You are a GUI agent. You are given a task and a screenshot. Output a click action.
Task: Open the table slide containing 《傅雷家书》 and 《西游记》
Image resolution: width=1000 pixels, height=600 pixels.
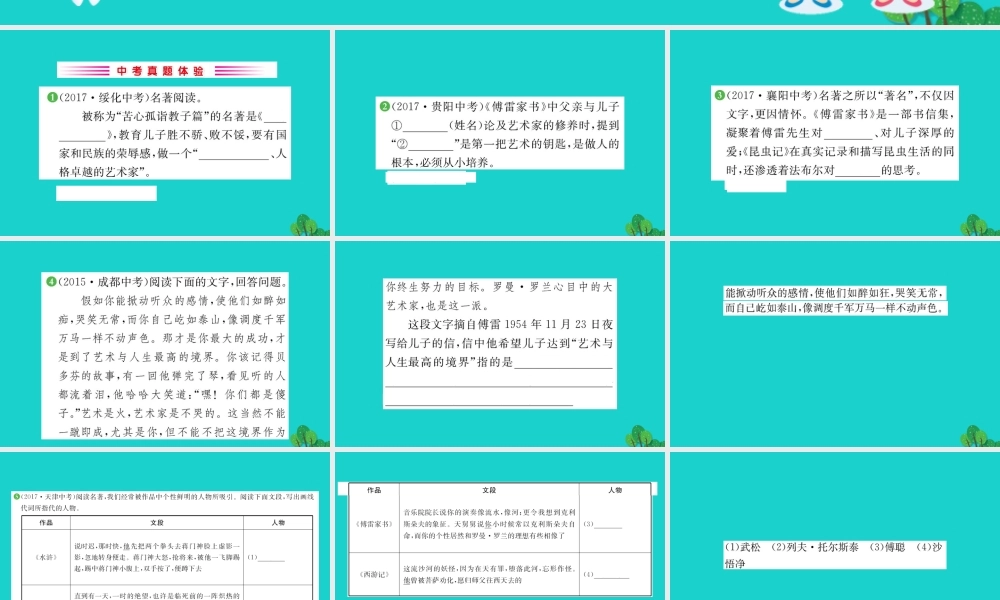pos(500,526)
